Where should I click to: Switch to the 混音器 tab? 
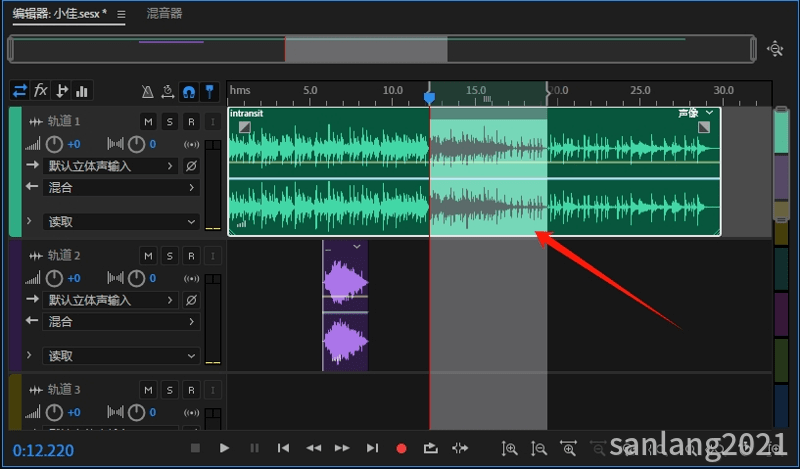point(164,14)
